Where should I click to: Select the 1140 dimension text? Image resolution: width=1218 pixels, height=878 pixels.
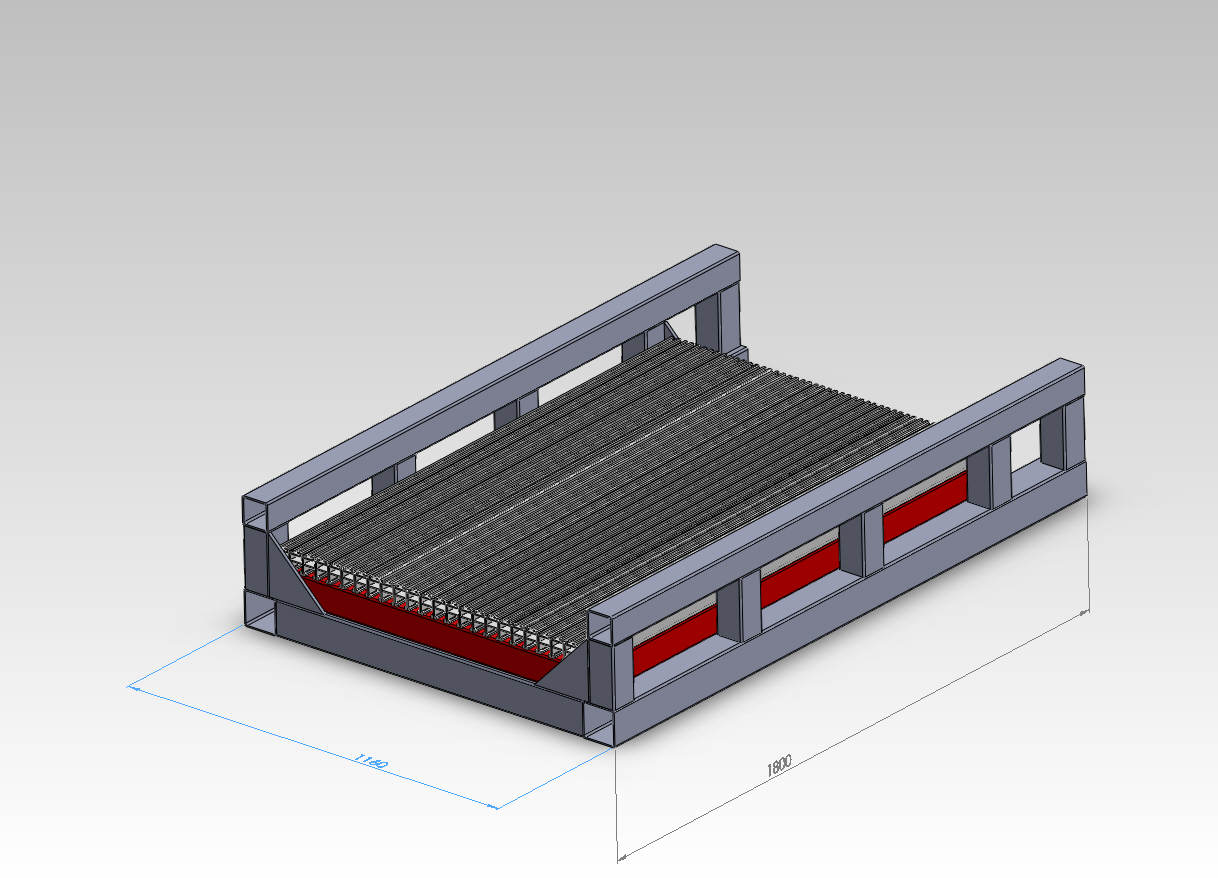[x=371, y=763]
